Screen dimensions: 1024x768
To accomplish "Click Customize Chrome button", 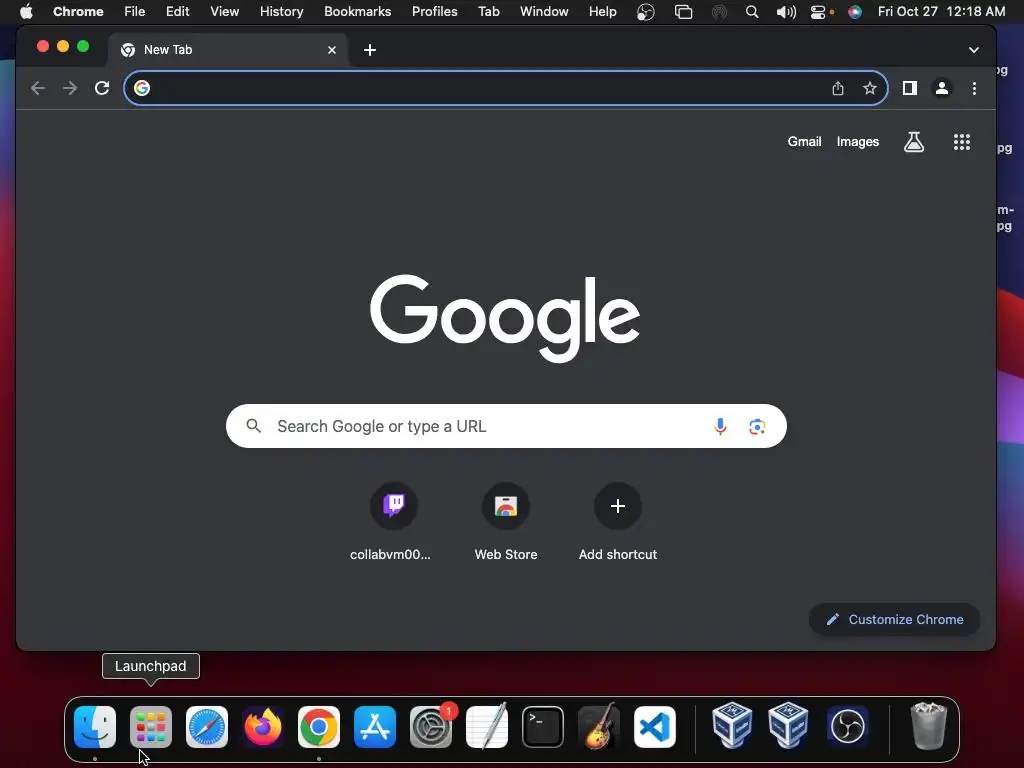I will point(894,619).
